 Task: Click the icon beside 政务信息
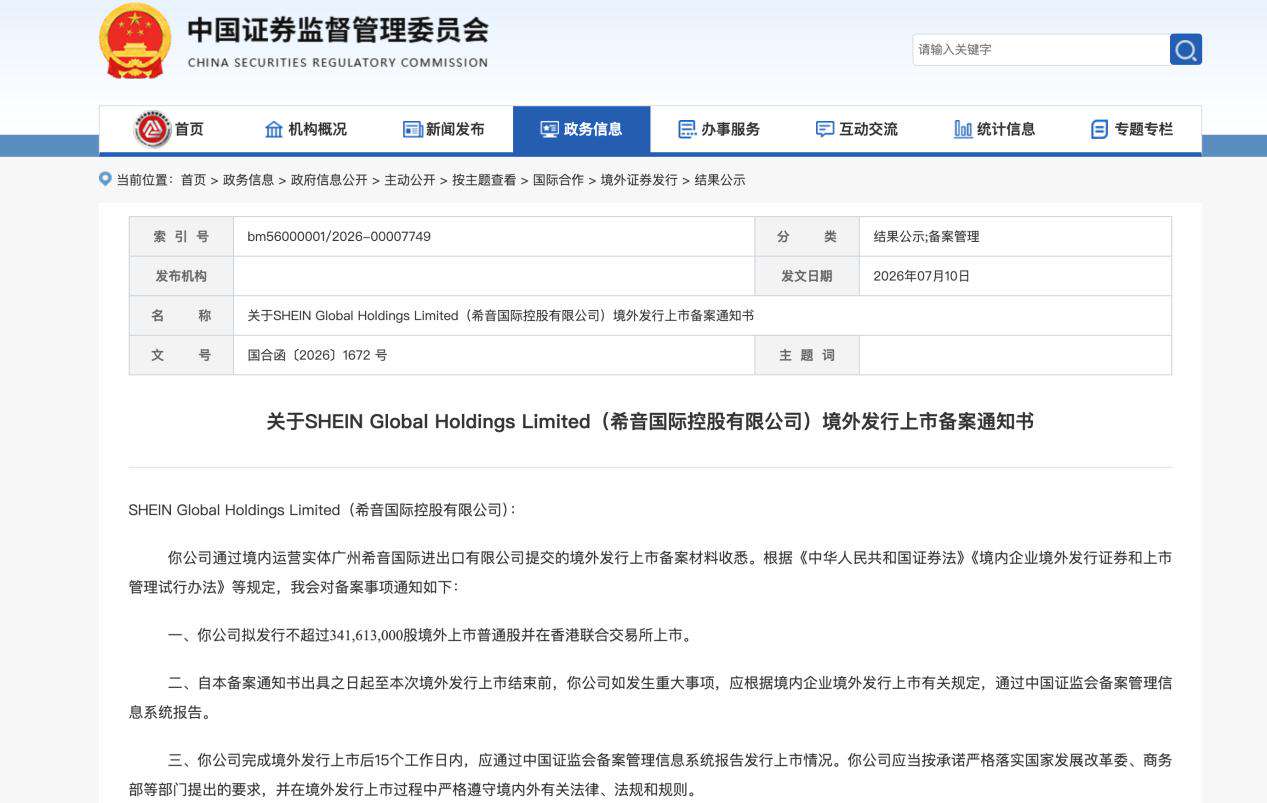click(x=549, y=129)
